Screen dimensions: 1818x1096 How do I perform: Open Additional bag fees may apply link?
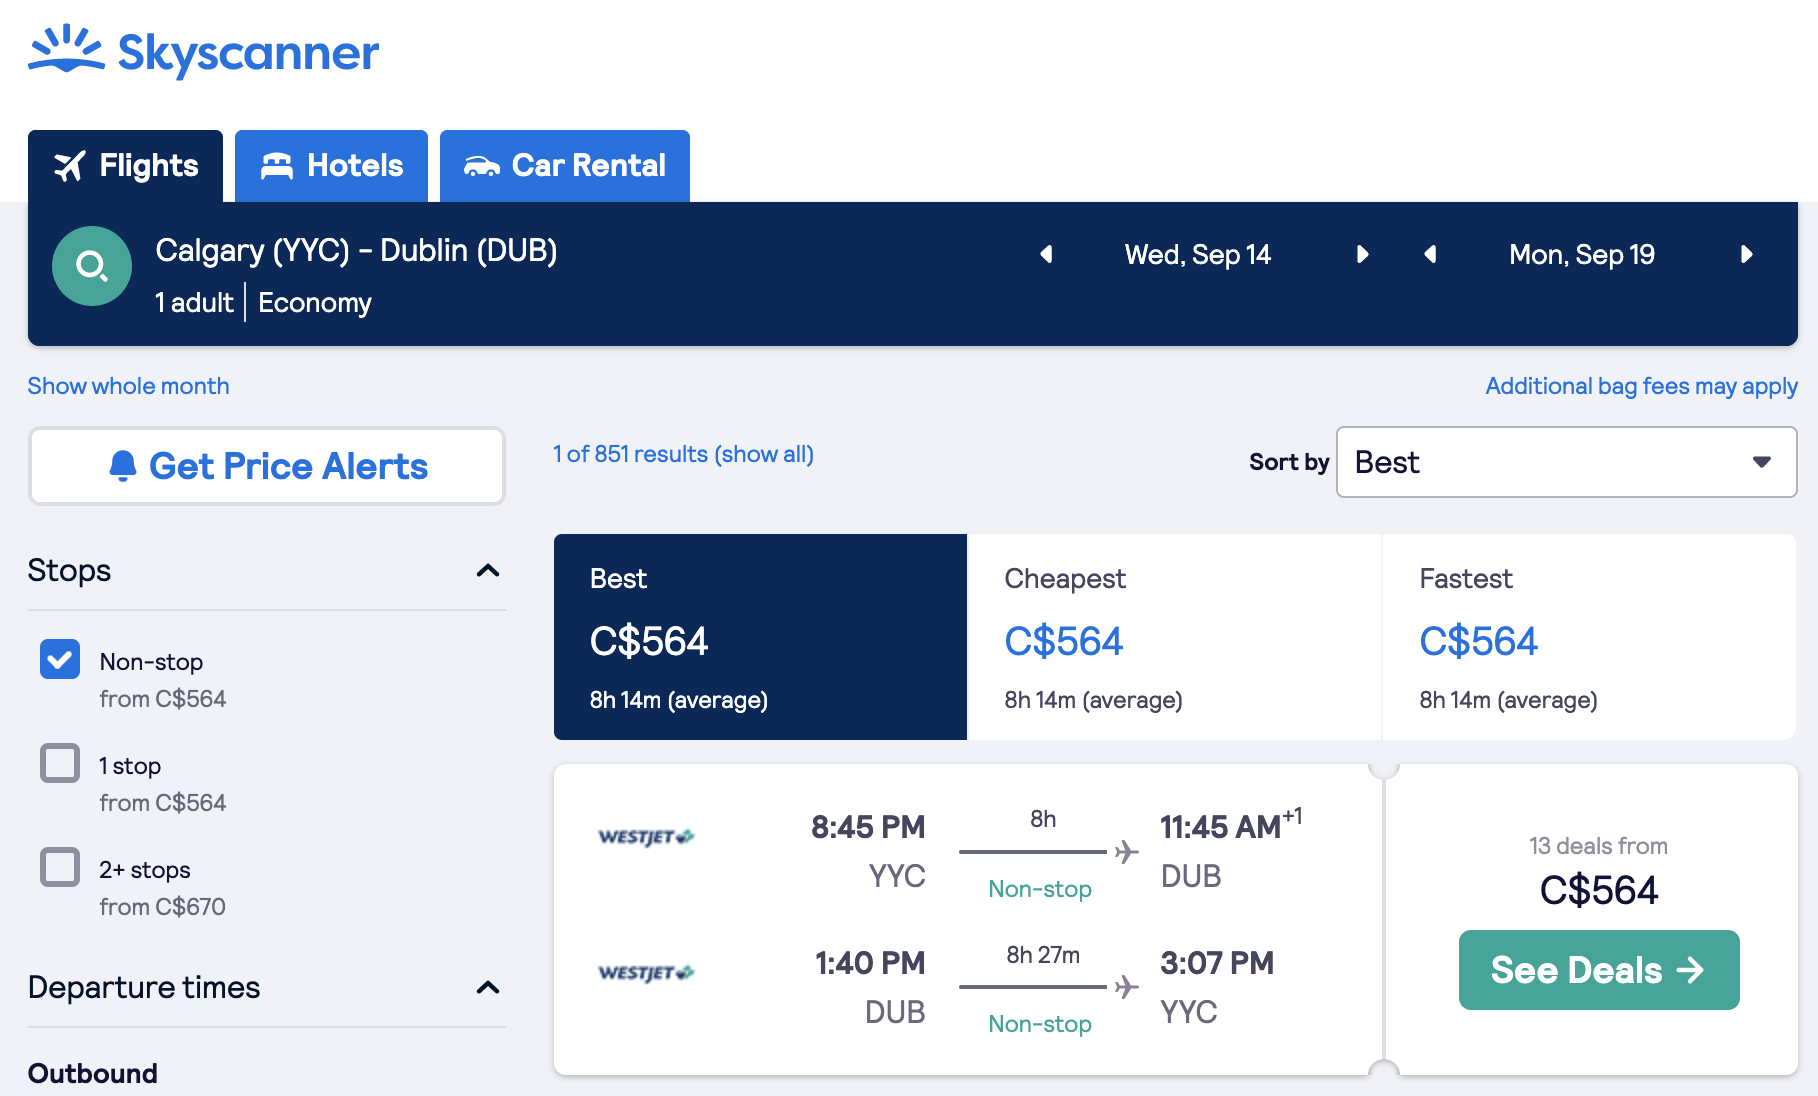coord(1641,386)
